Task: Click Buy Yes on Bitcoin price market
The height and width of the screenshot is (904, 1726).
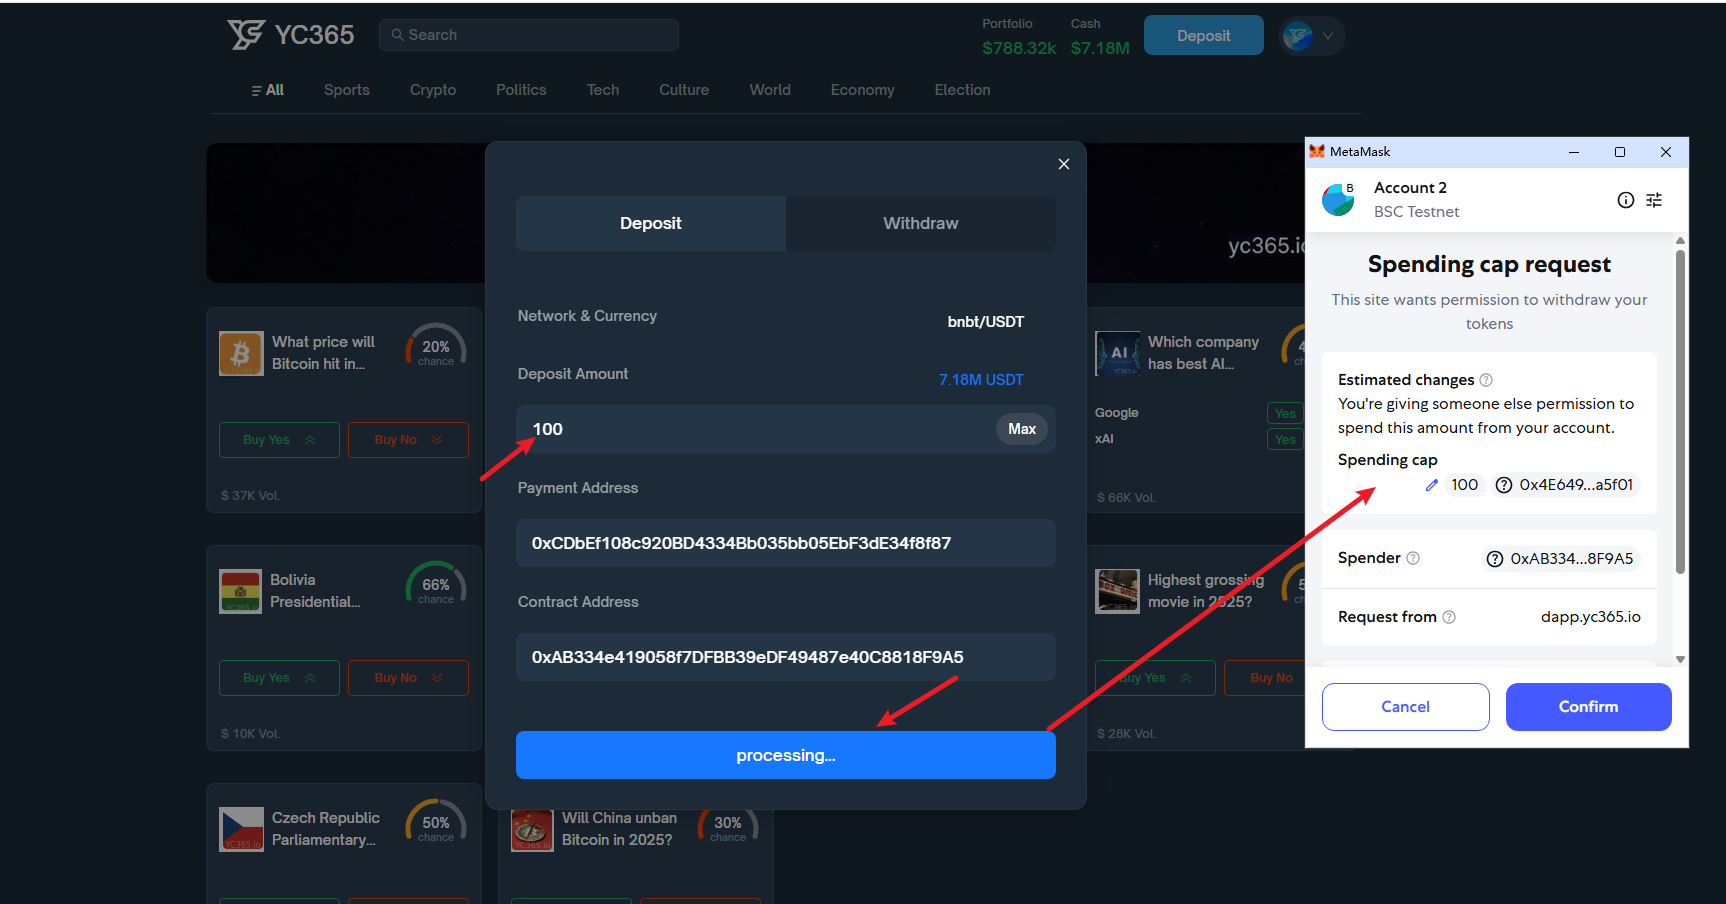Action: coord(279,440)
